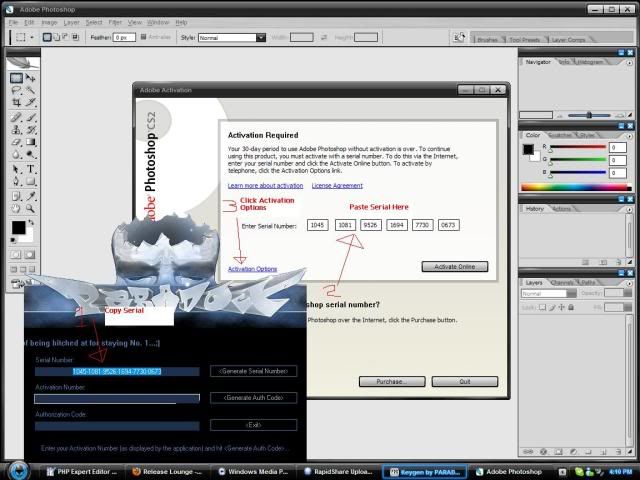The height and width of the screenshot is (480, 640).
Task: Switch to Quick Mask mode
Action: click(29, 255)
